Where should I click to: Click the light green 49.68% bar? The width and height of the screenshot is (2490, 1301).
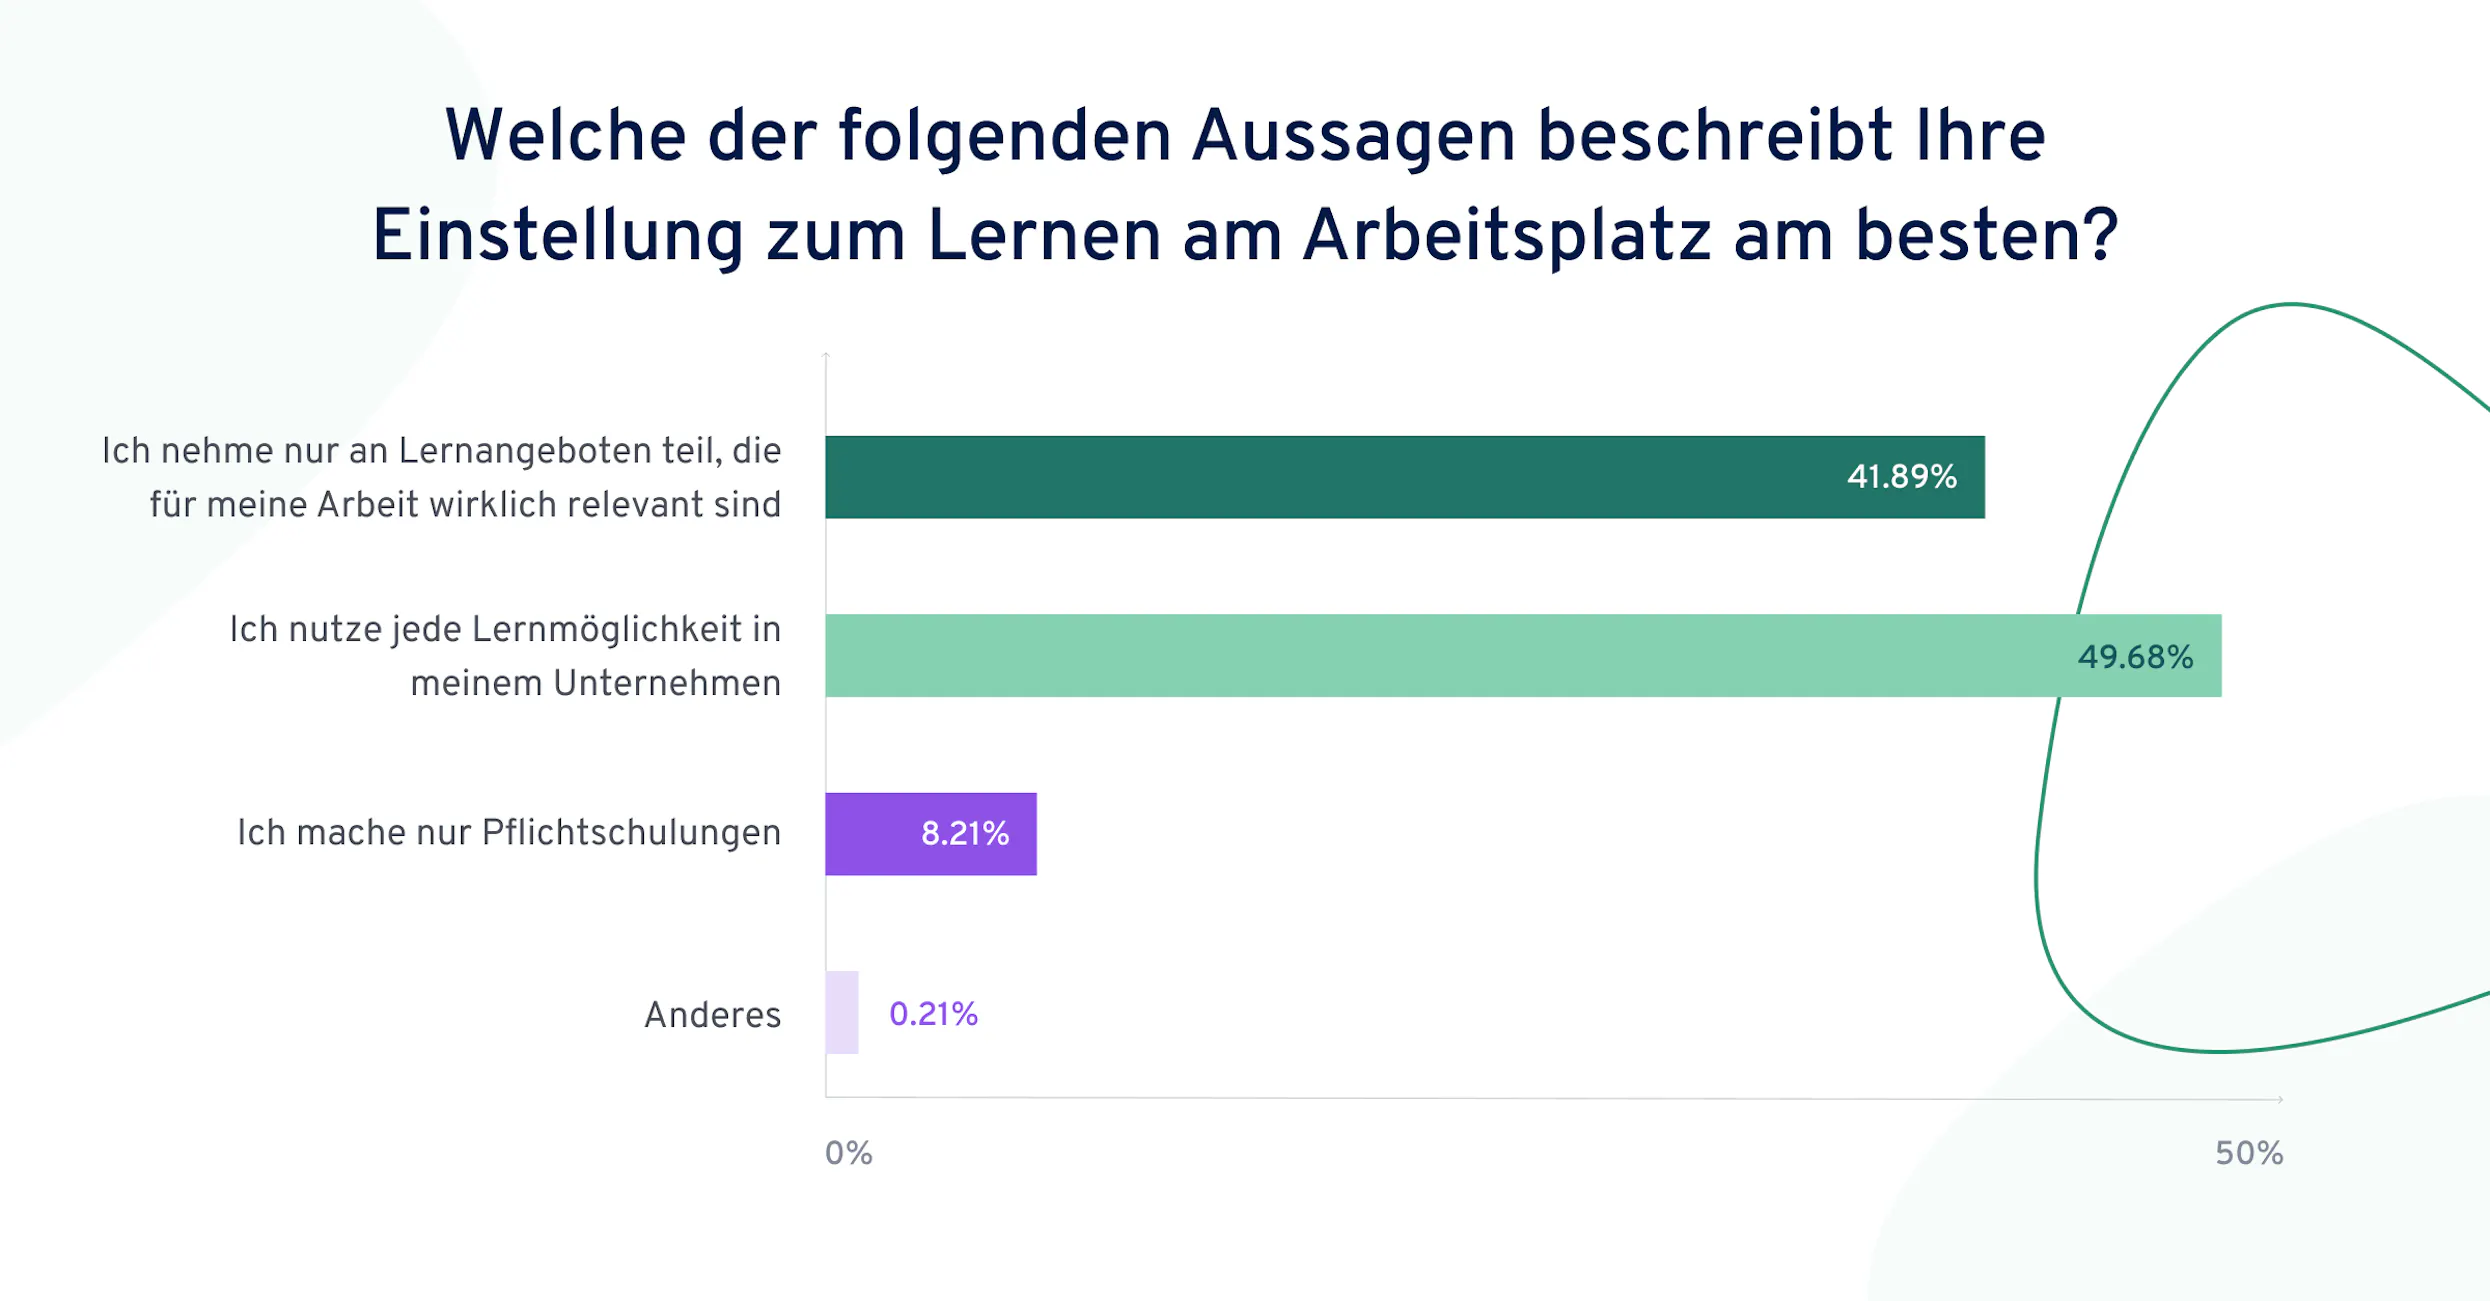[x=1523, y=655]
